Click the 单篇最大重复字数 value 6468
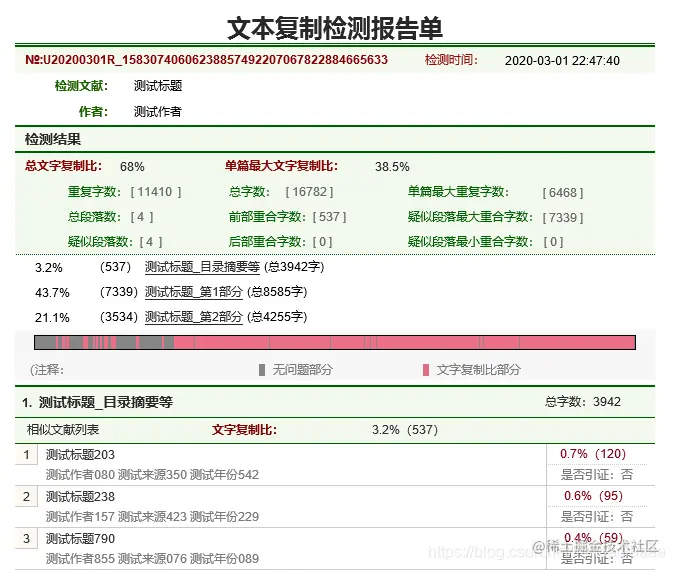Viewport: 675px width, 570px height. coord(563,193)
